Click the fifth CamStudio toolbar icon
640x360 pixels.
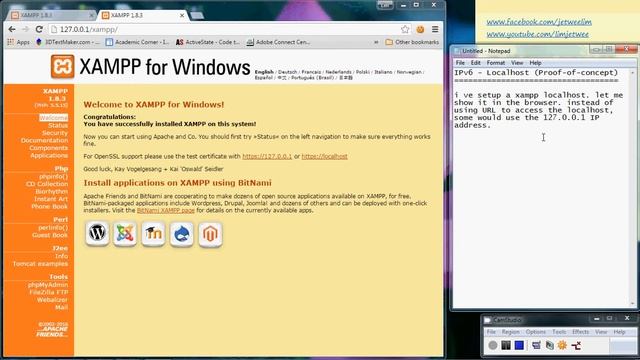(x=549, y=345)
